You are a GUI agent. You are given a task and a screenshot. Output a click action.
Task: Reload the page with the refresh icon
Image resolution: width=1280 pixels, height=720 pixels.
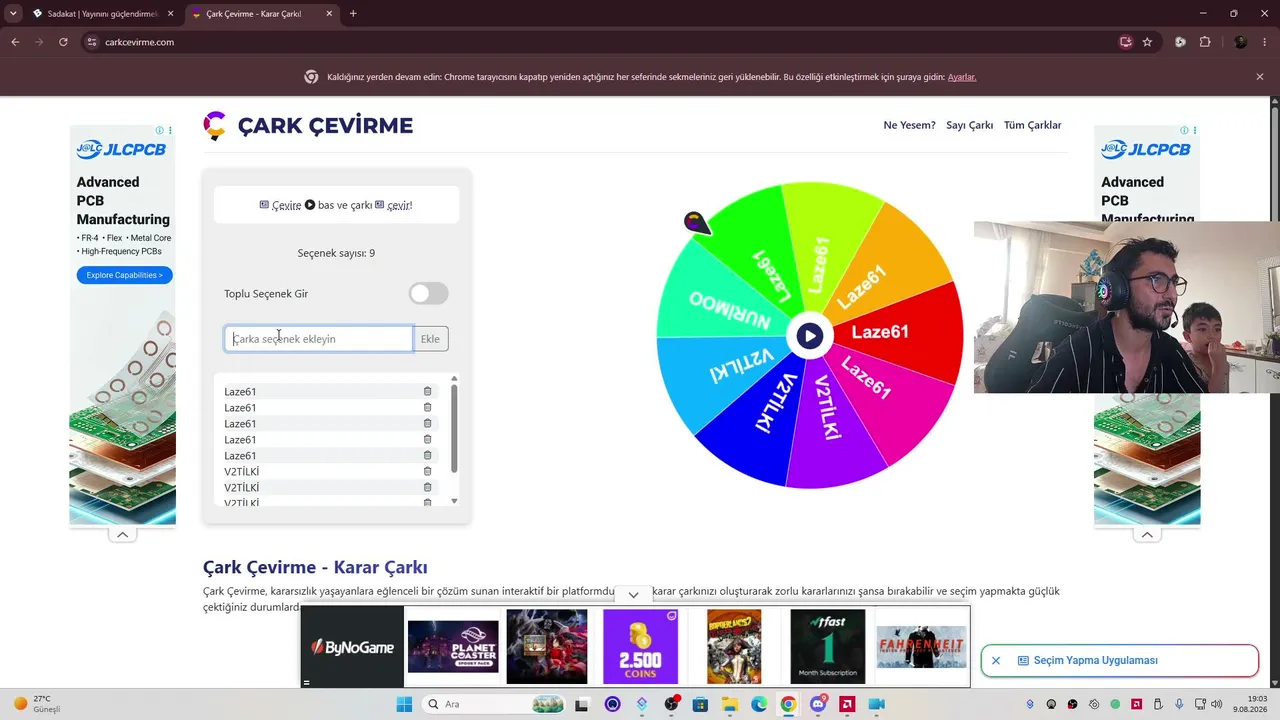click(63, 42)
